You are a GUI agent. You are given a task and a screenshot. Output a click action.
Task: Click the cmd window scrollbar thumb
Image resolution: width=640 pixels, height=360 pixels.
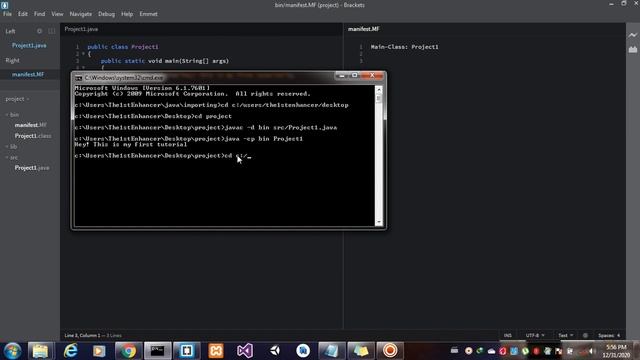[379, 98]
